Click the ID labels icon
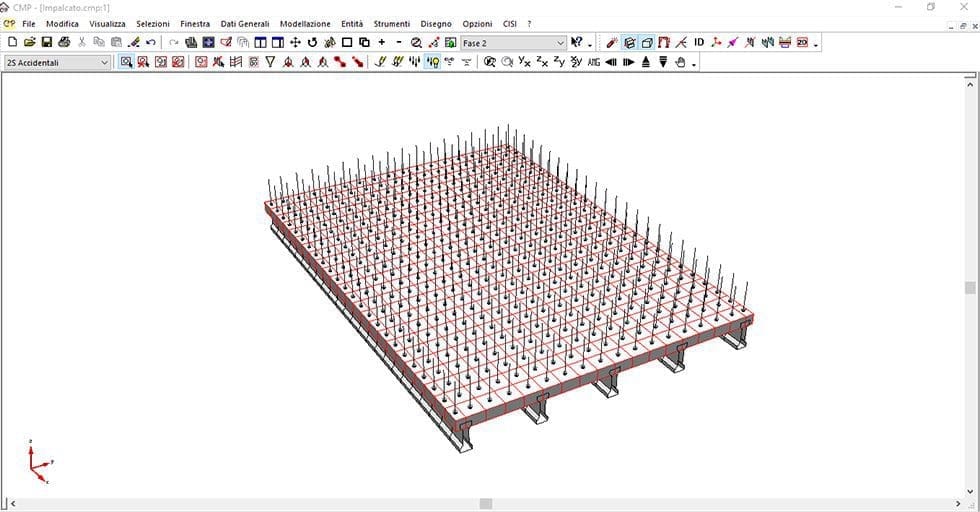The height and width of the screenshot is (512, 980). click(699, 43)
